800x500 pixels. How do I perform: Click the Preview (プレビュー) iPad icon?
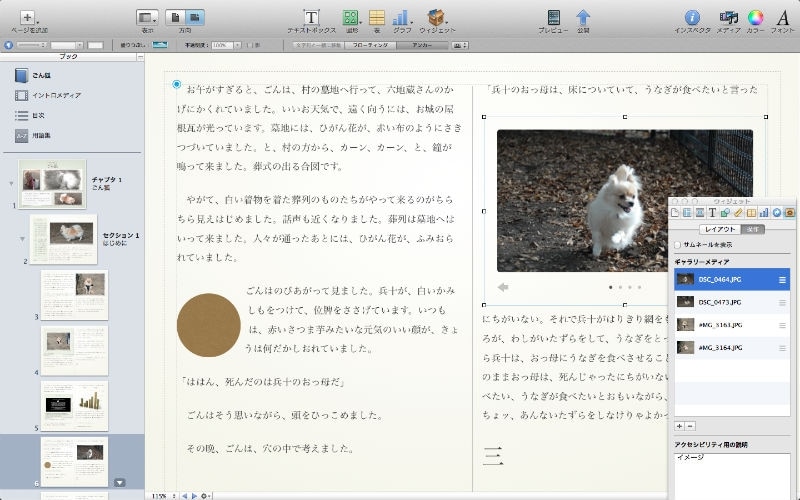coord(553,18)
